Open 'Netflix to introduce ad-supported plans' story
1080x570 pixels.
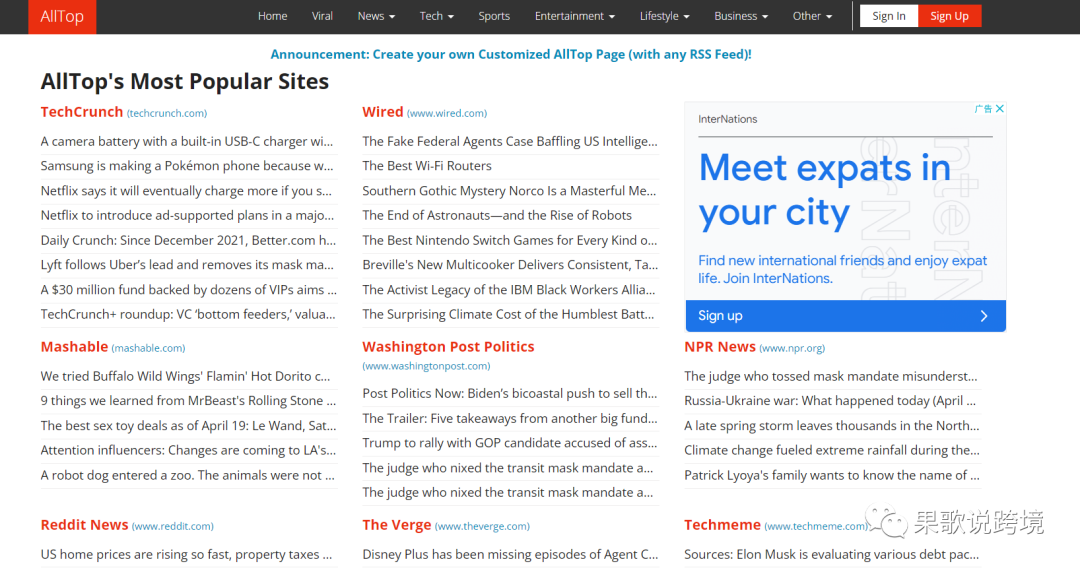click(187, 215)
